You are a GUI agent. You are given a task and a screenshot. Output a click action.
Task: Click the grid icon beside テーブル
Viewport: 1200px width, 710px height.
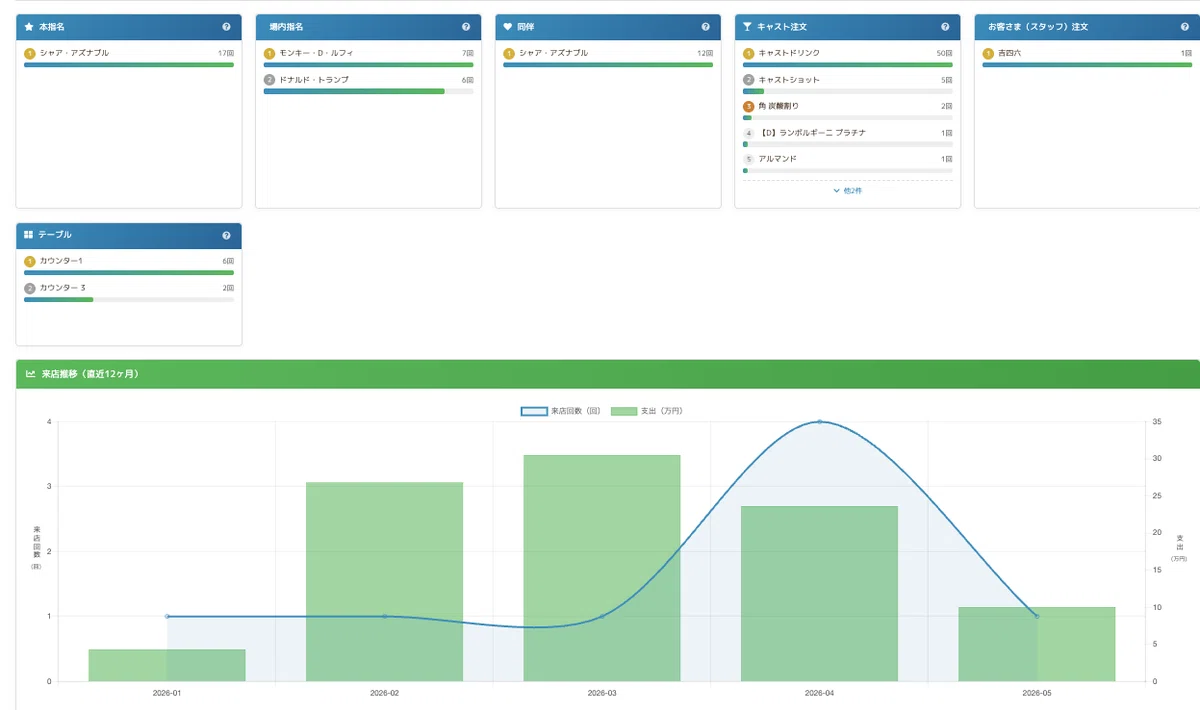(29, 235)
